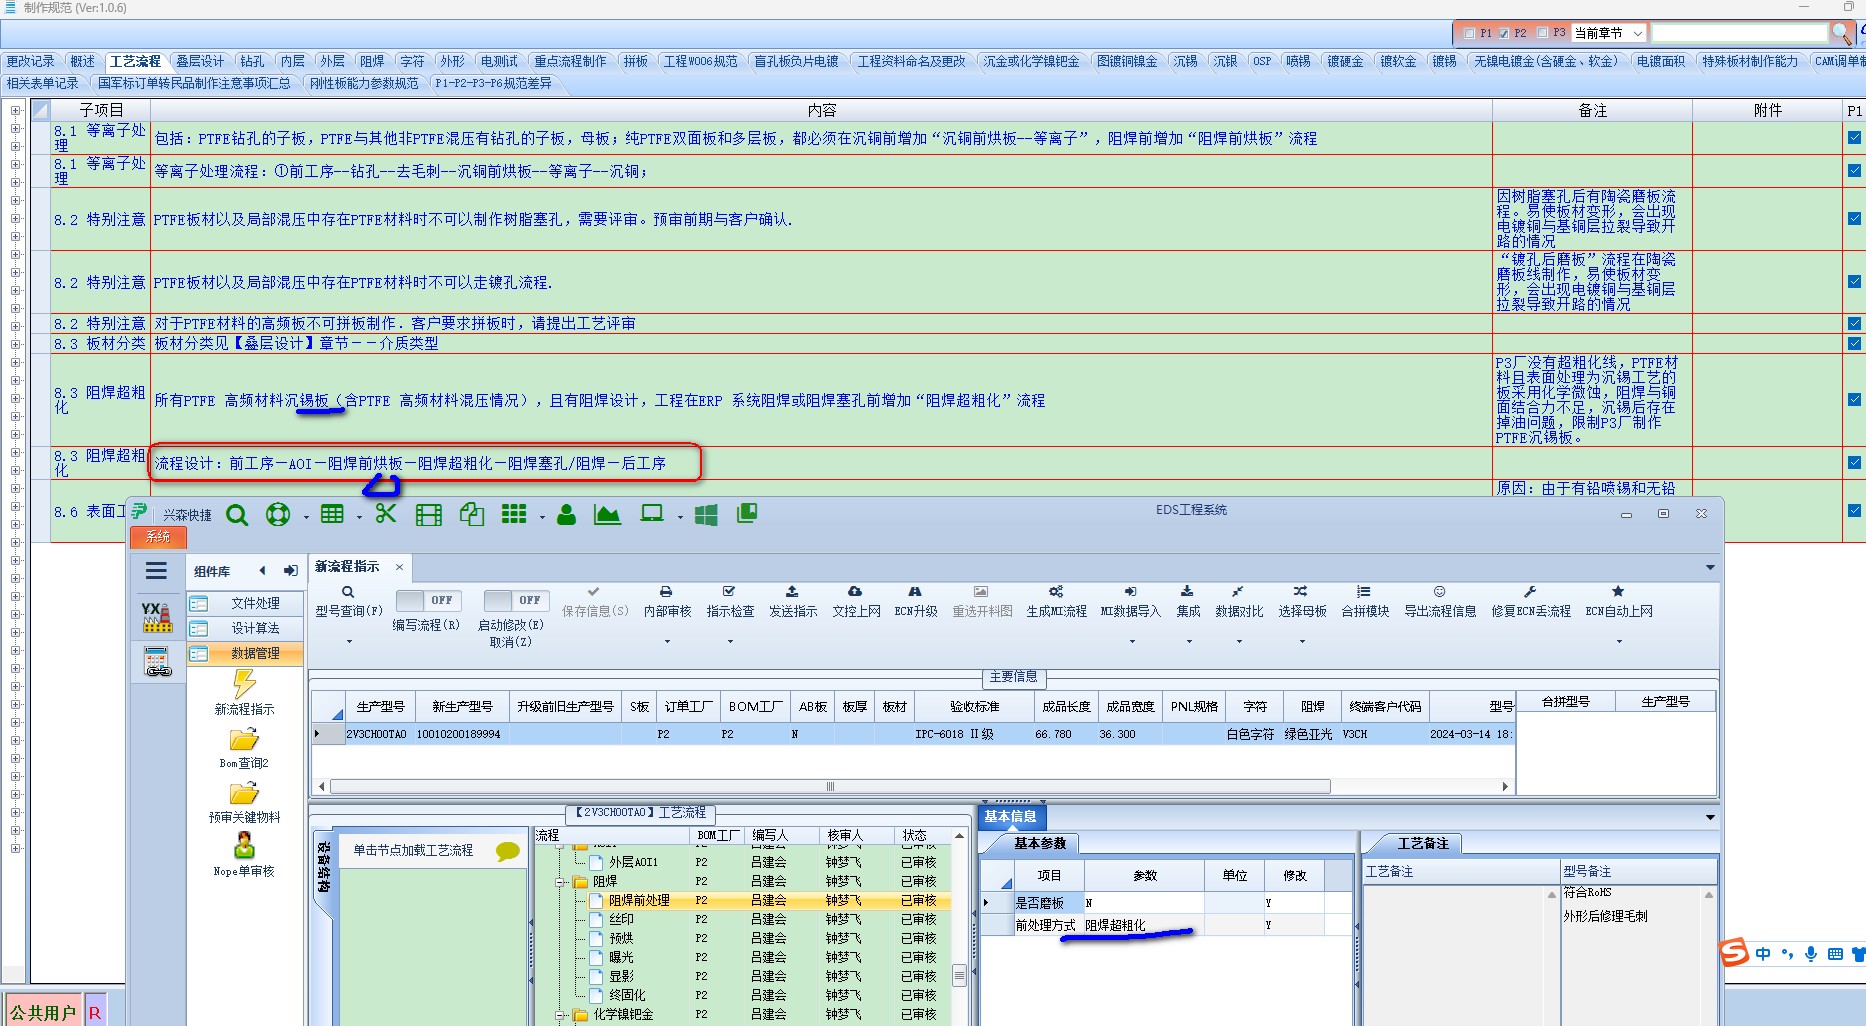The image size is (1866, 1026).
Task: Open 新流程指示 lightning shortcut
Action: click(244, 692)
